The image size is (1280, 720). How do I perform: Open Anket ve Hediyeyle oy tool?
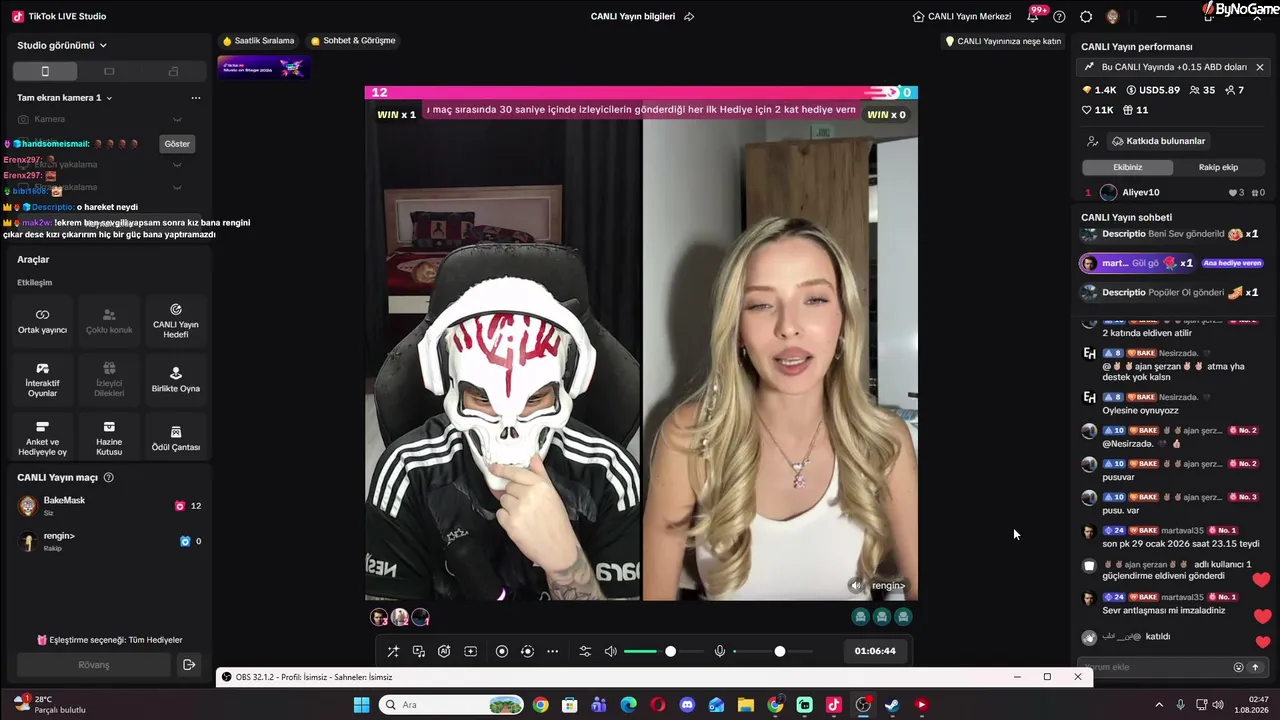[42, 438]
